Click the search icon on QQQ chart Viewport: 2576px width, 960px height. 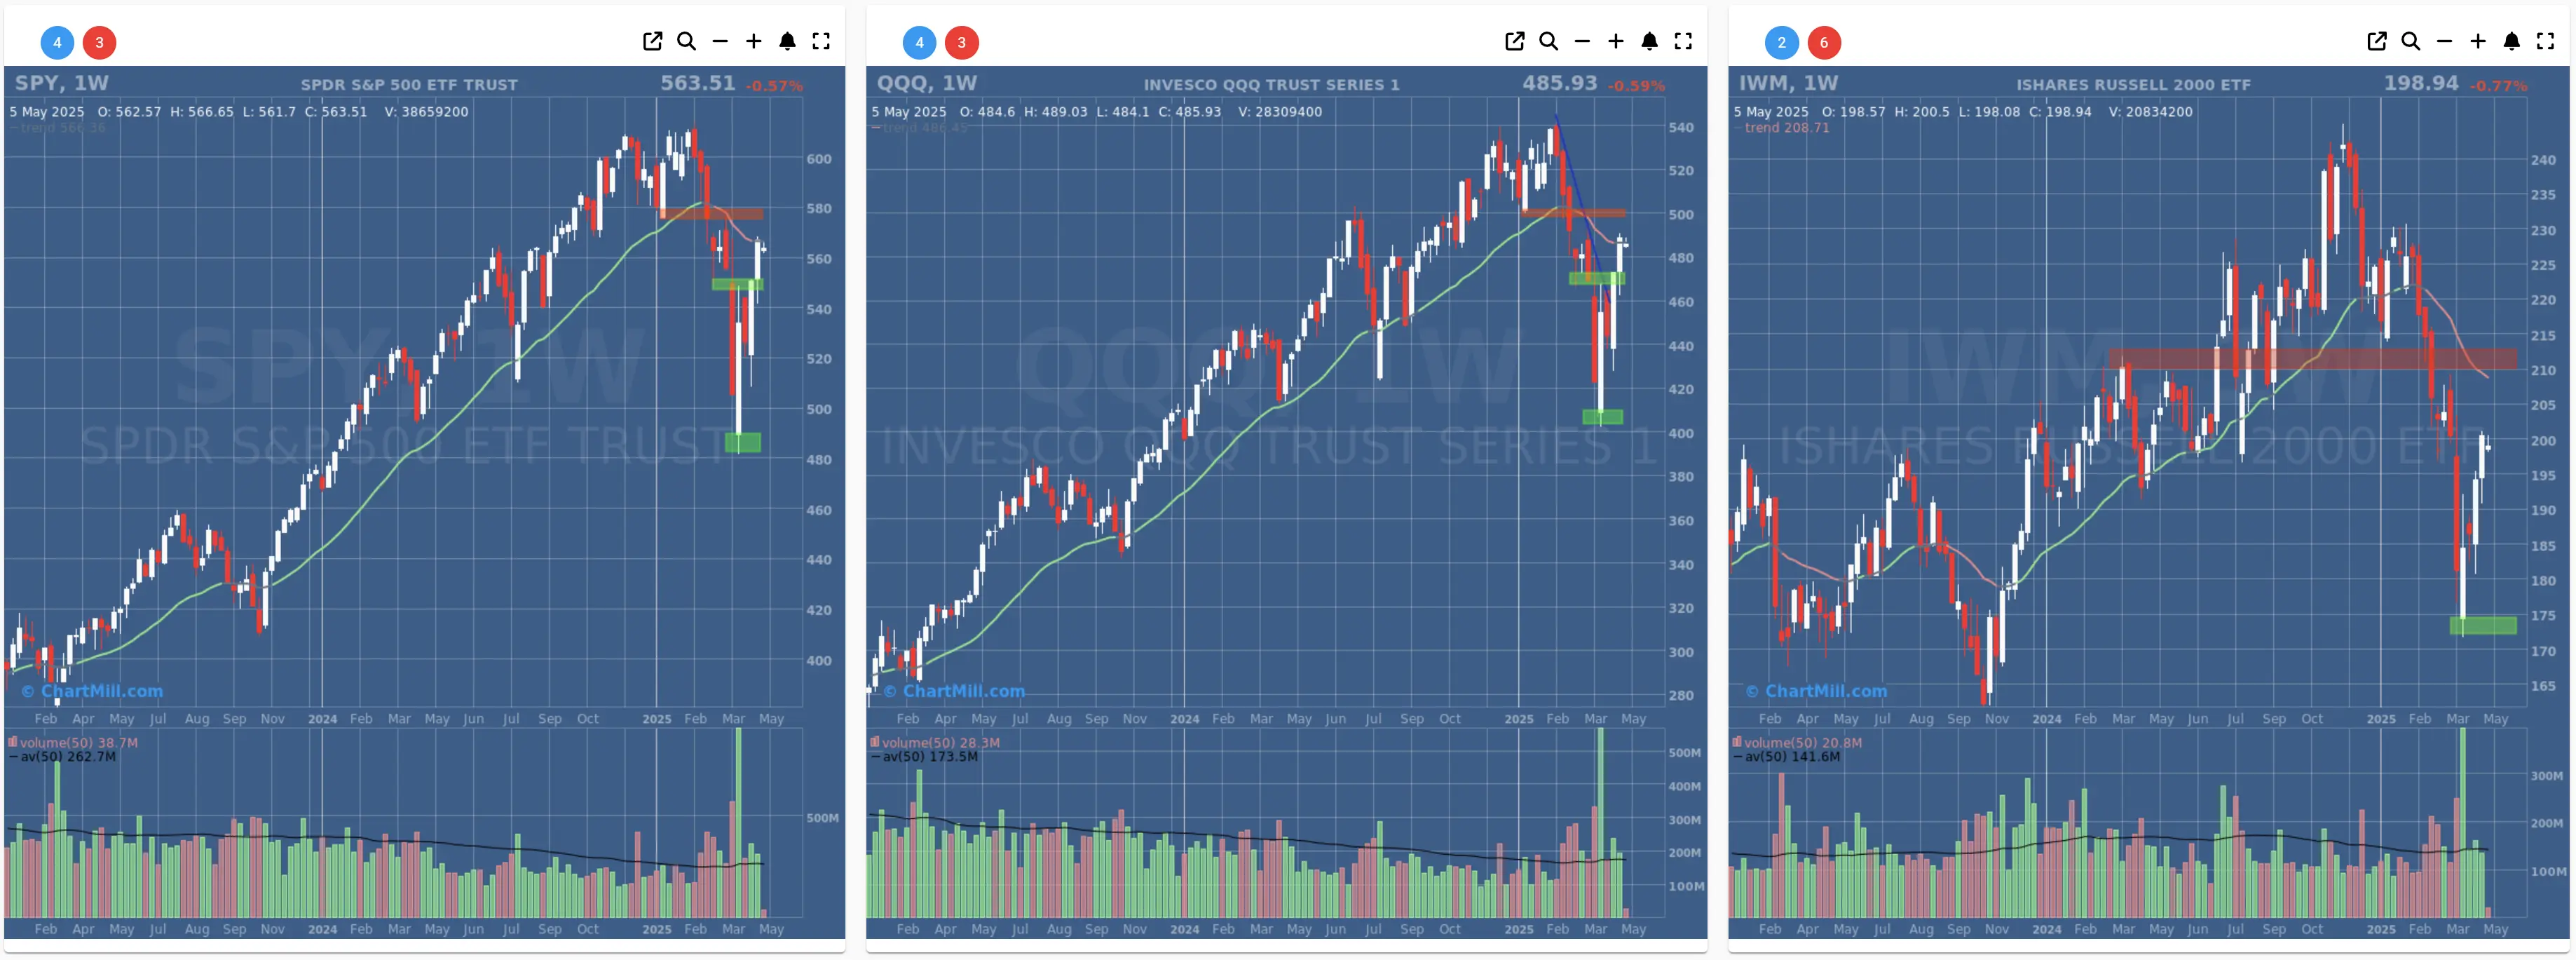point(1549,41)
